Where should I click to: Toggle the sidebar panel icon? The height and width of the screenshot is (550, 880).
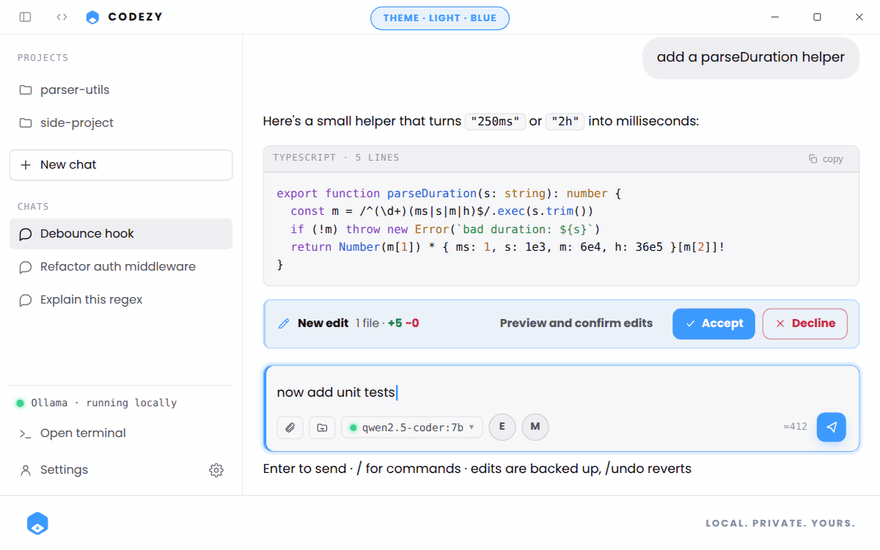coord(25,17)
